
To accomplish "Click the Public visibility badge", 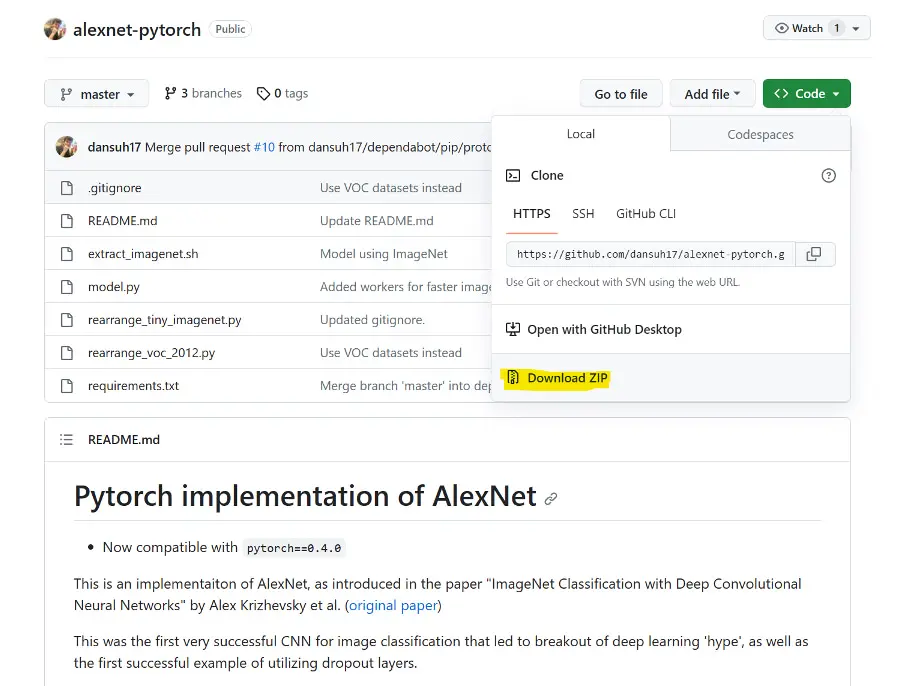I will (x=230, y=29).
